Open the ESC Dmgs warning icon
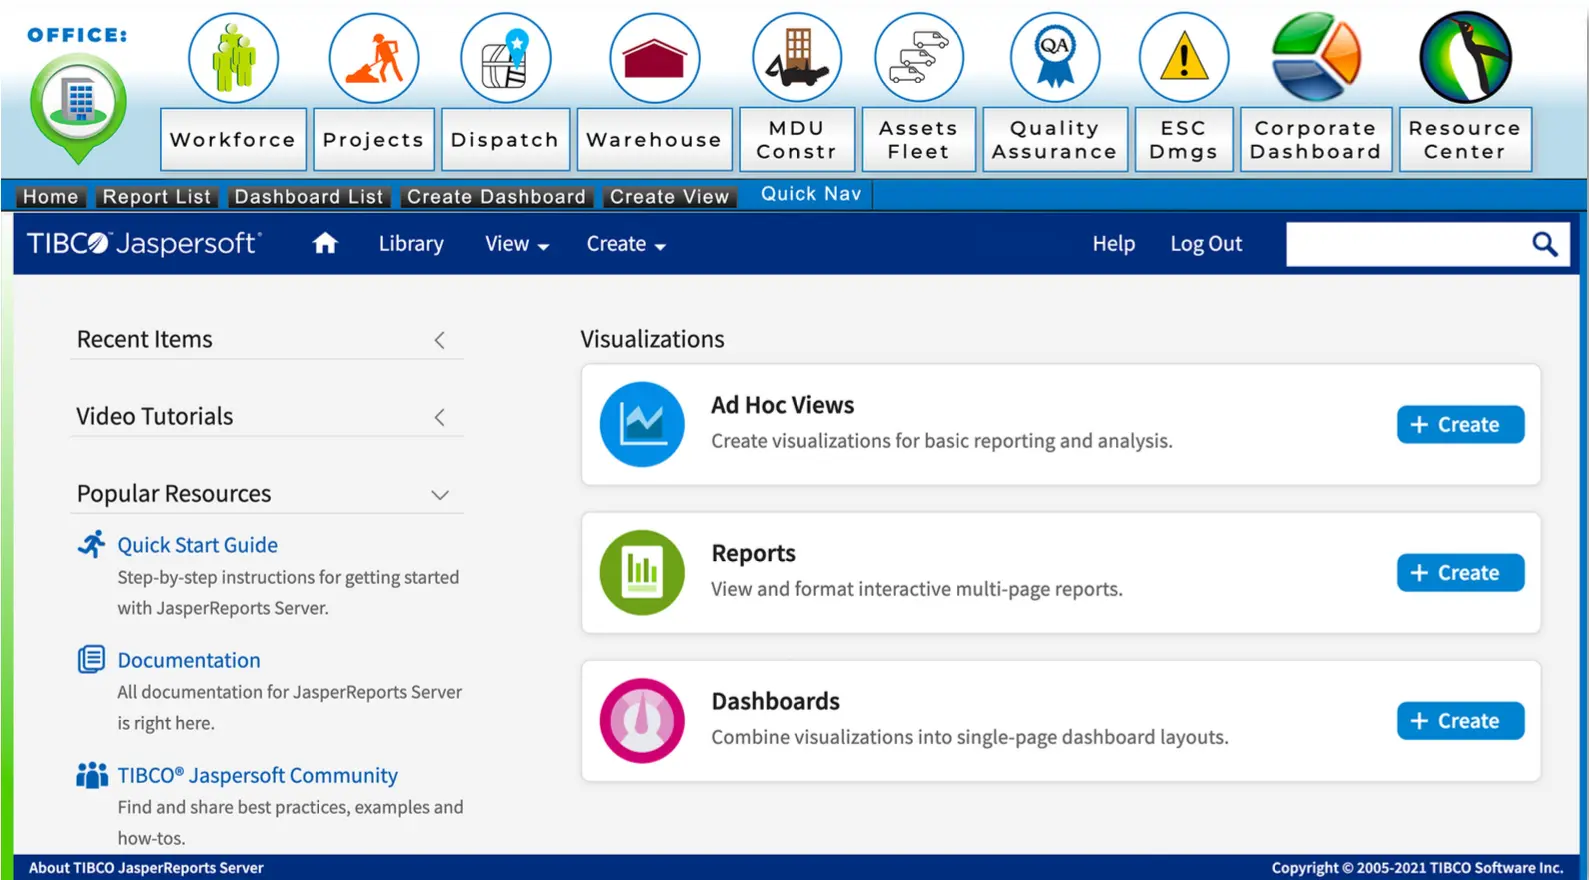The height and width of the screenshot is (880, 1589). [1183, 58]
